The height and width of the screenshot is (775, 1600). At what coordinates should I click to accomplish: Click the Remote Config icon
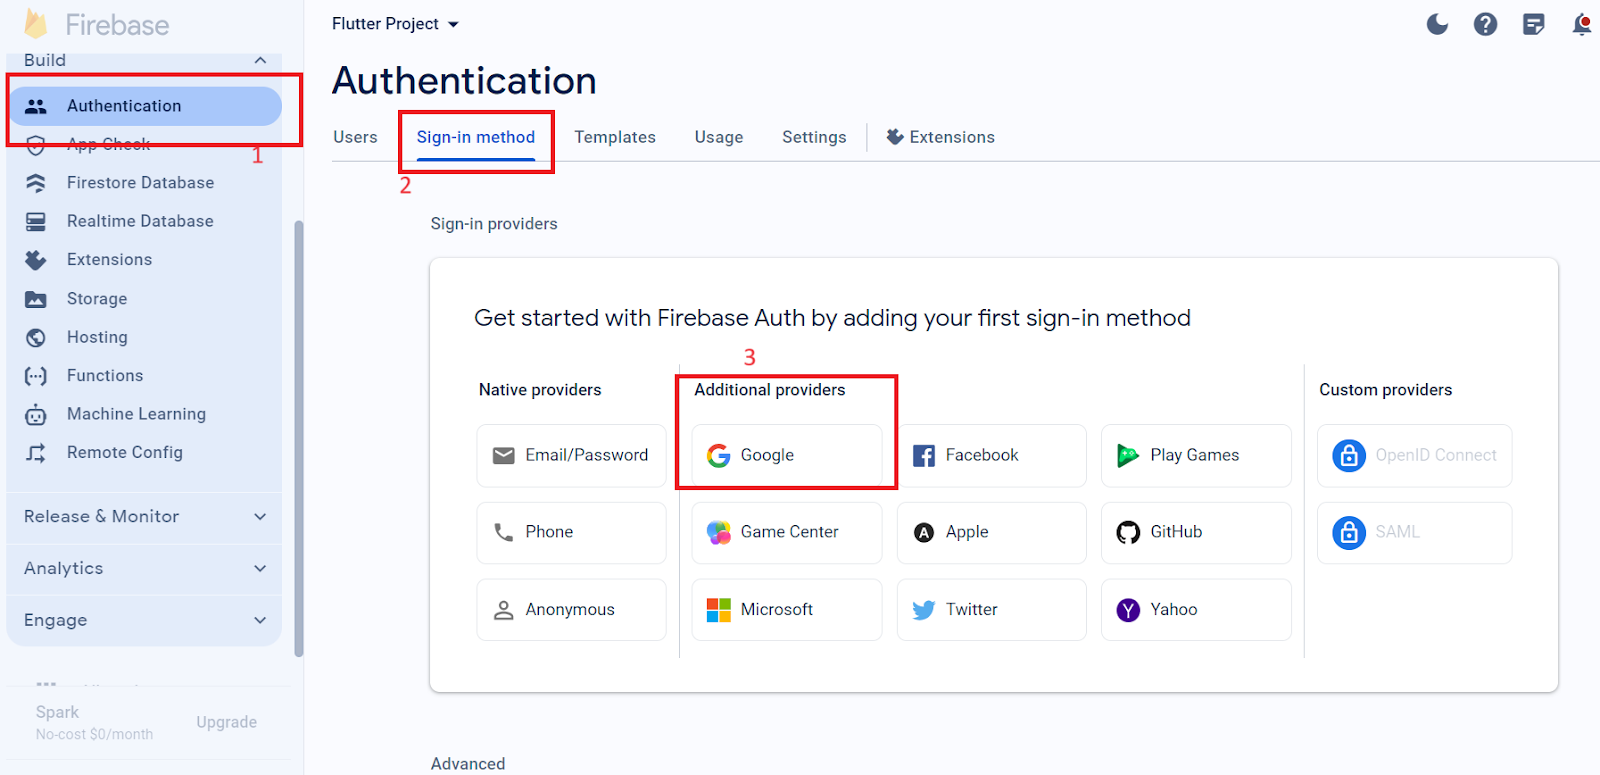coord(36,453)
